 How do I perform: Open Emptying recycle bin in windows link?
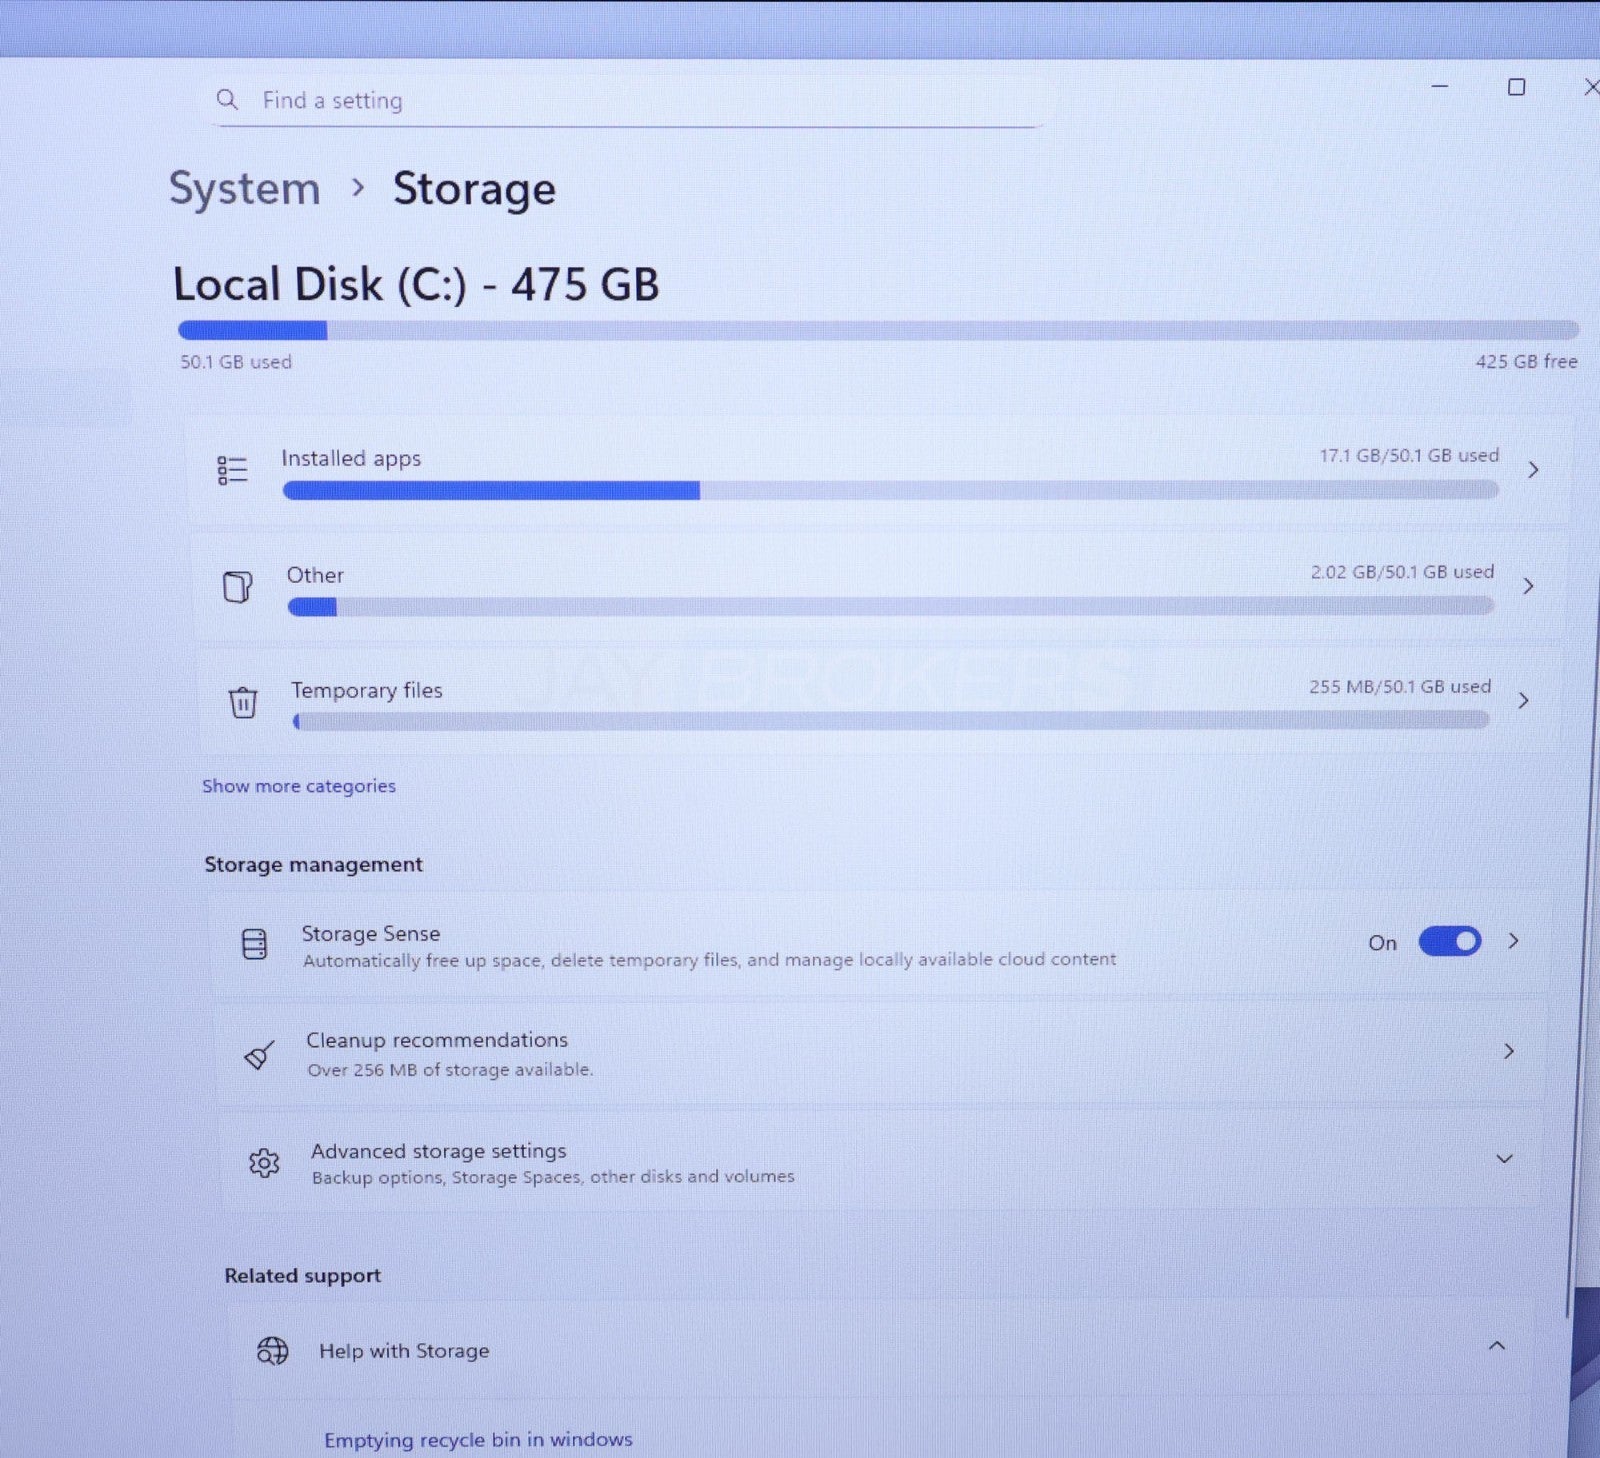[x=478, y=1440]
